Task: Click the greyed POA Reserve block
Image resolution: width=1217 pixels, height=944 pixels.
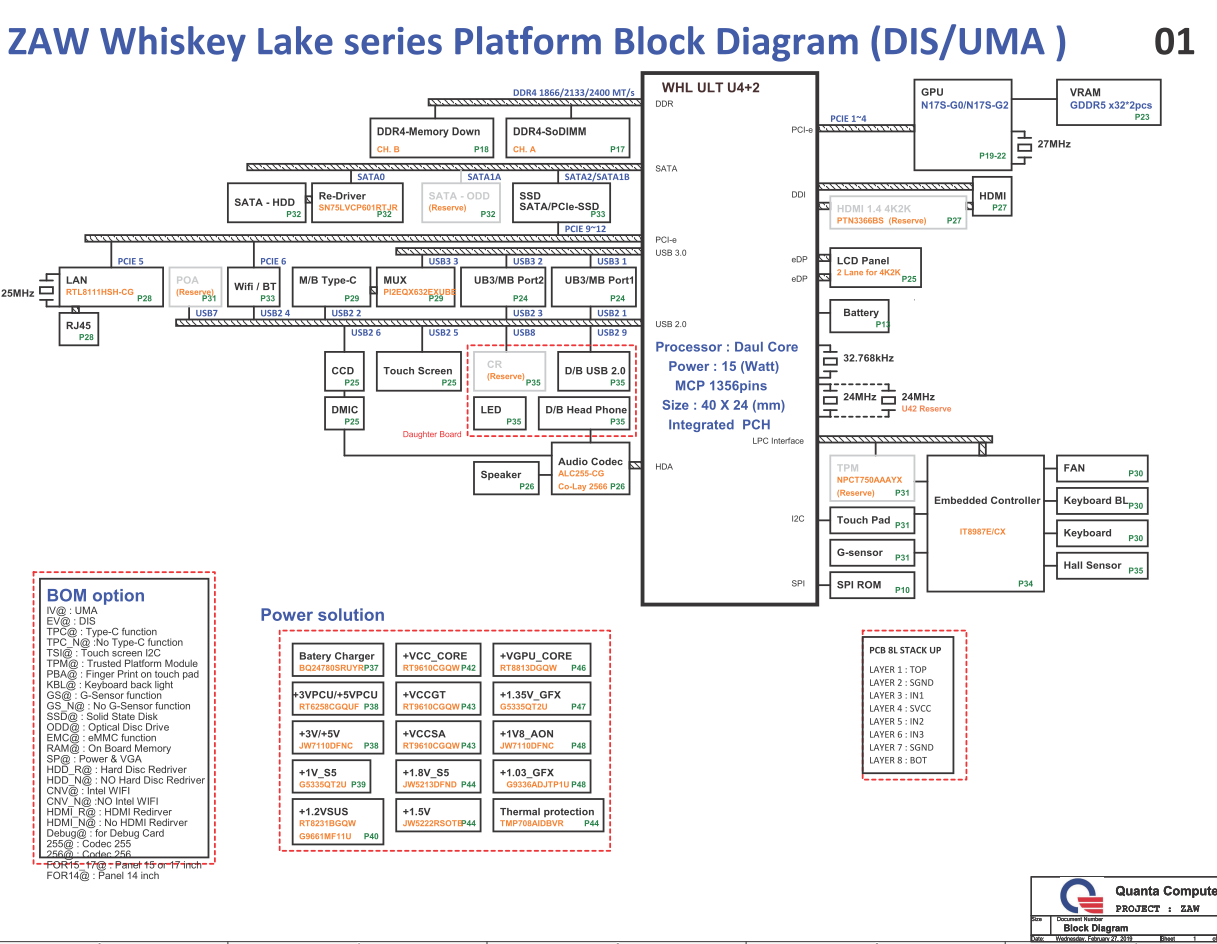Action: 195,287
